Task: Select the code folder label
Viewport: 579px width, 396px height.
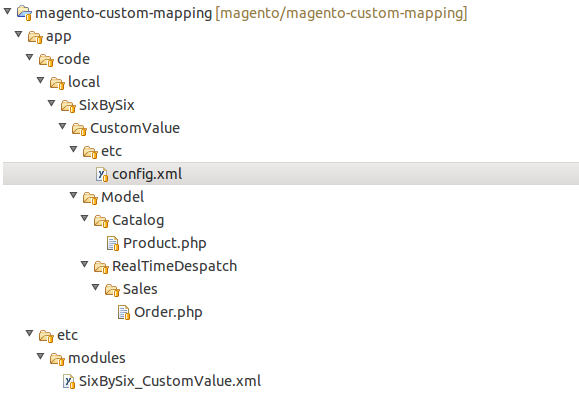Action: [x=73, y=59]
